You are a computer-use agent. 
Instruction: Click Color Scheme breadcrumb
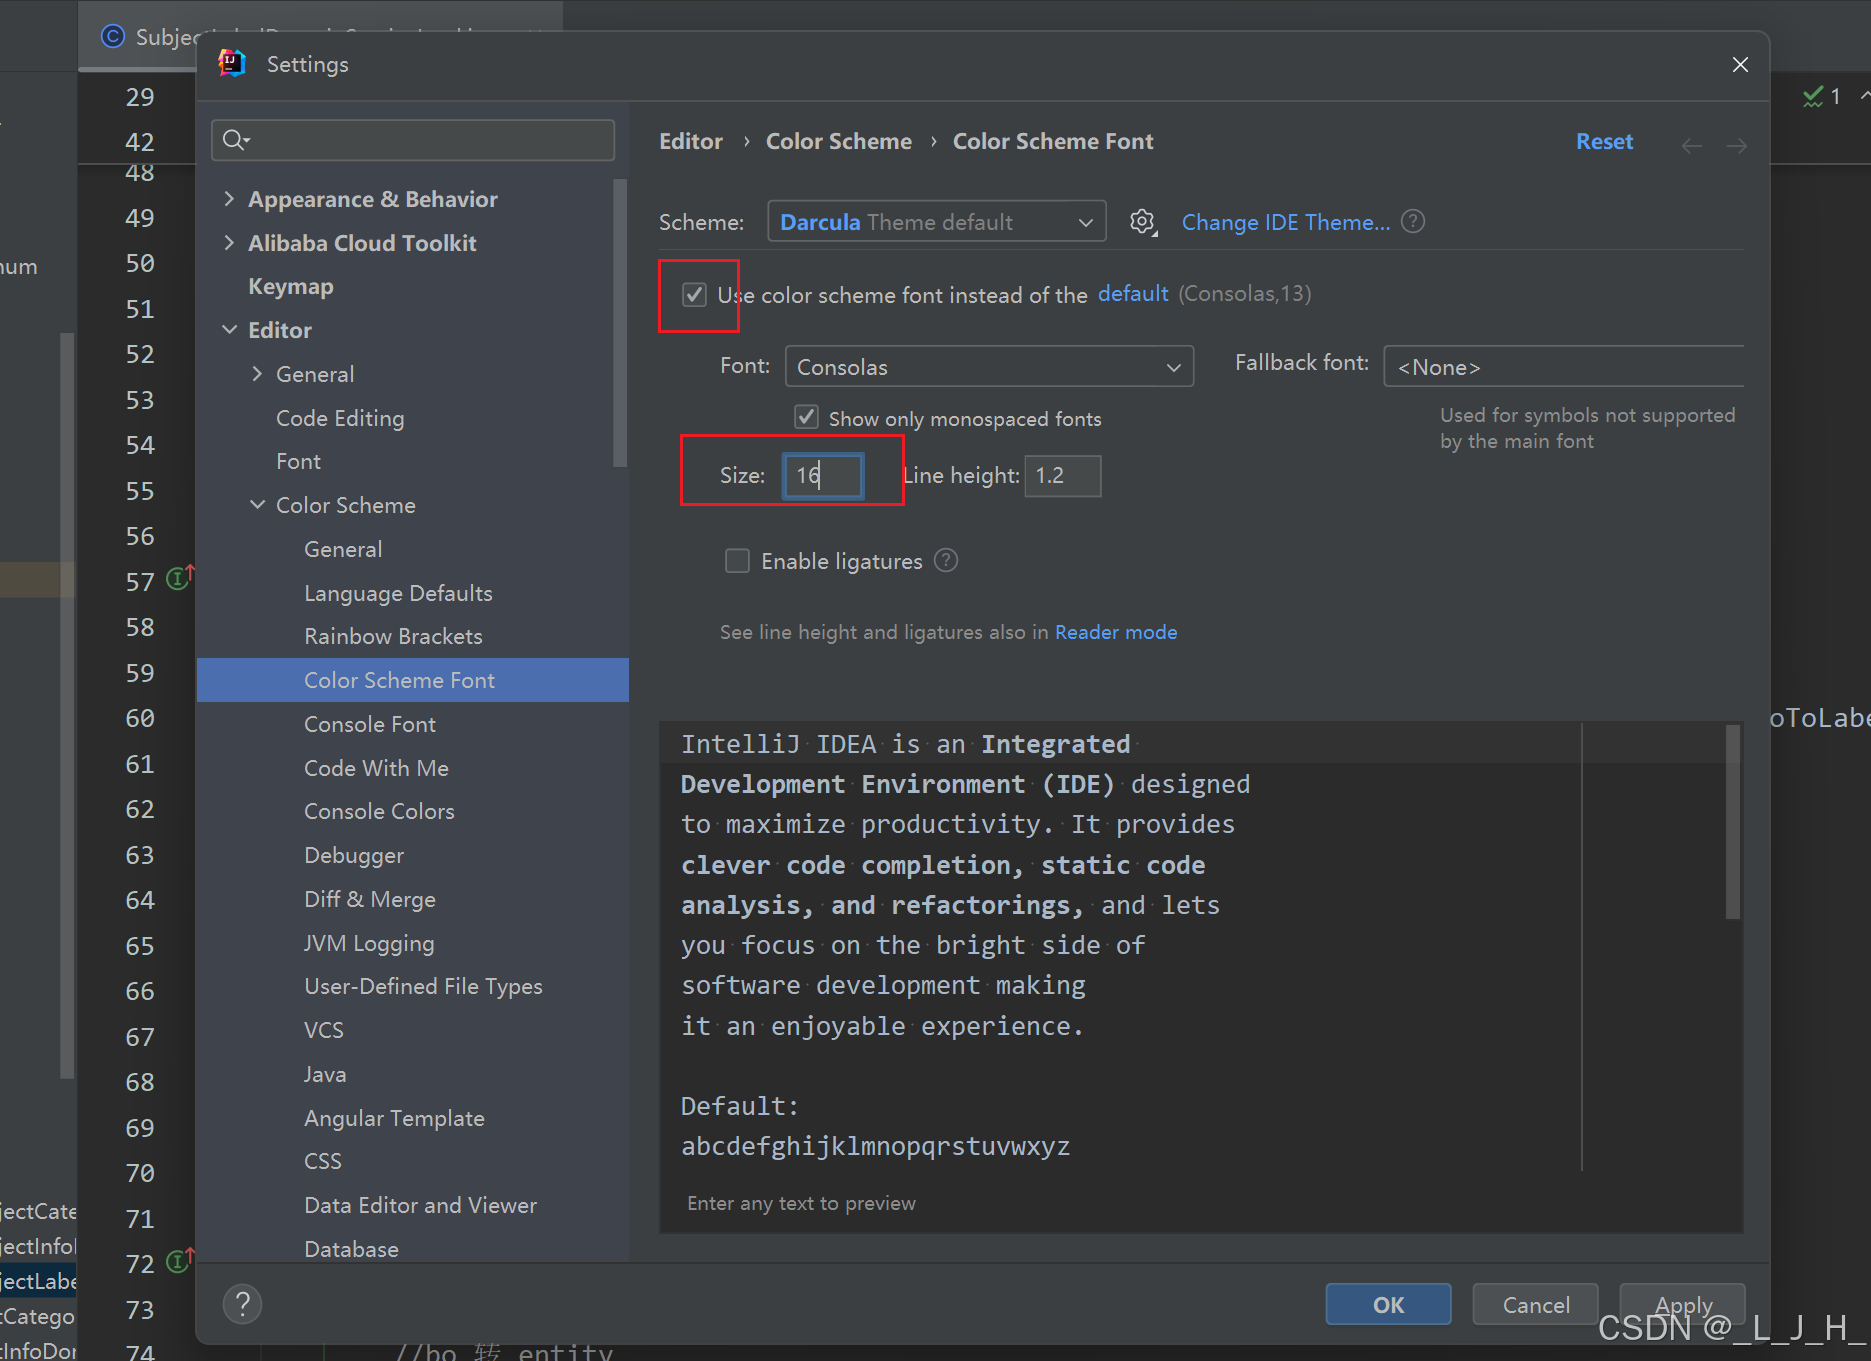(838, 141)
